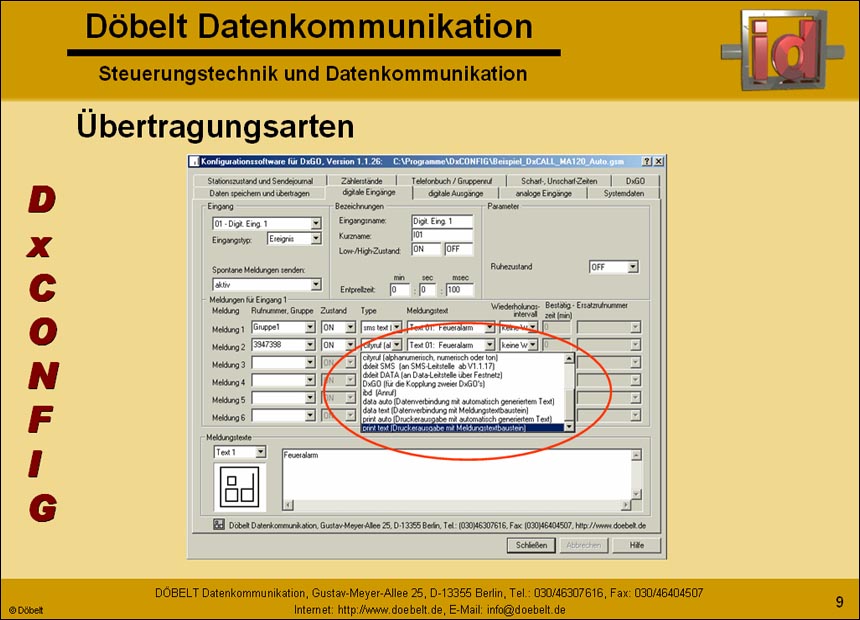Collapse the Meldung 2 Type 'cityruf' dropdown
Screen dimensions: 860x620
tap(397, 345)
